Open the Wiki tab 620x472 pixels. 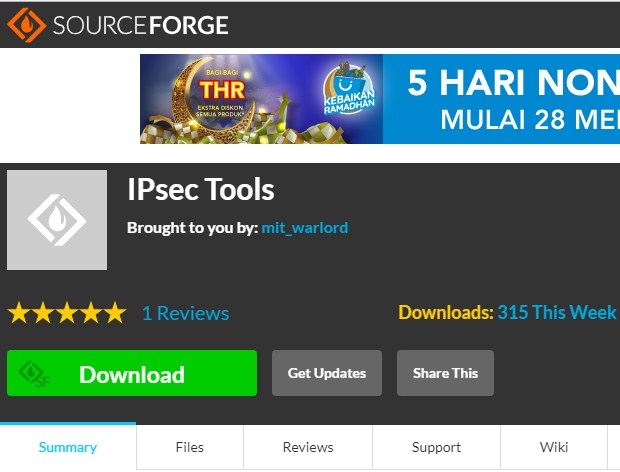(554, 447)
